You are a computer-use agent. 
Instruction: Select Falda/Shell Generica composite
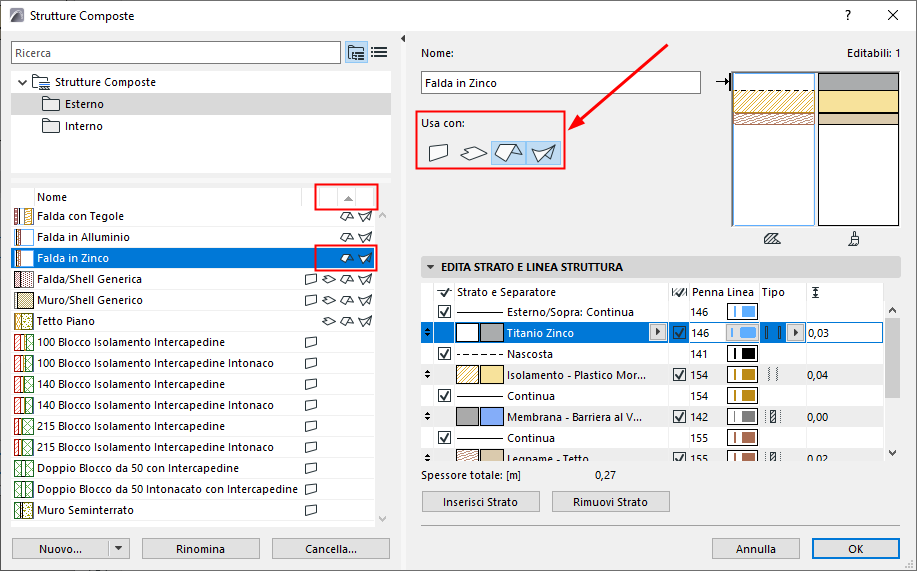click(x=193, y=279)
